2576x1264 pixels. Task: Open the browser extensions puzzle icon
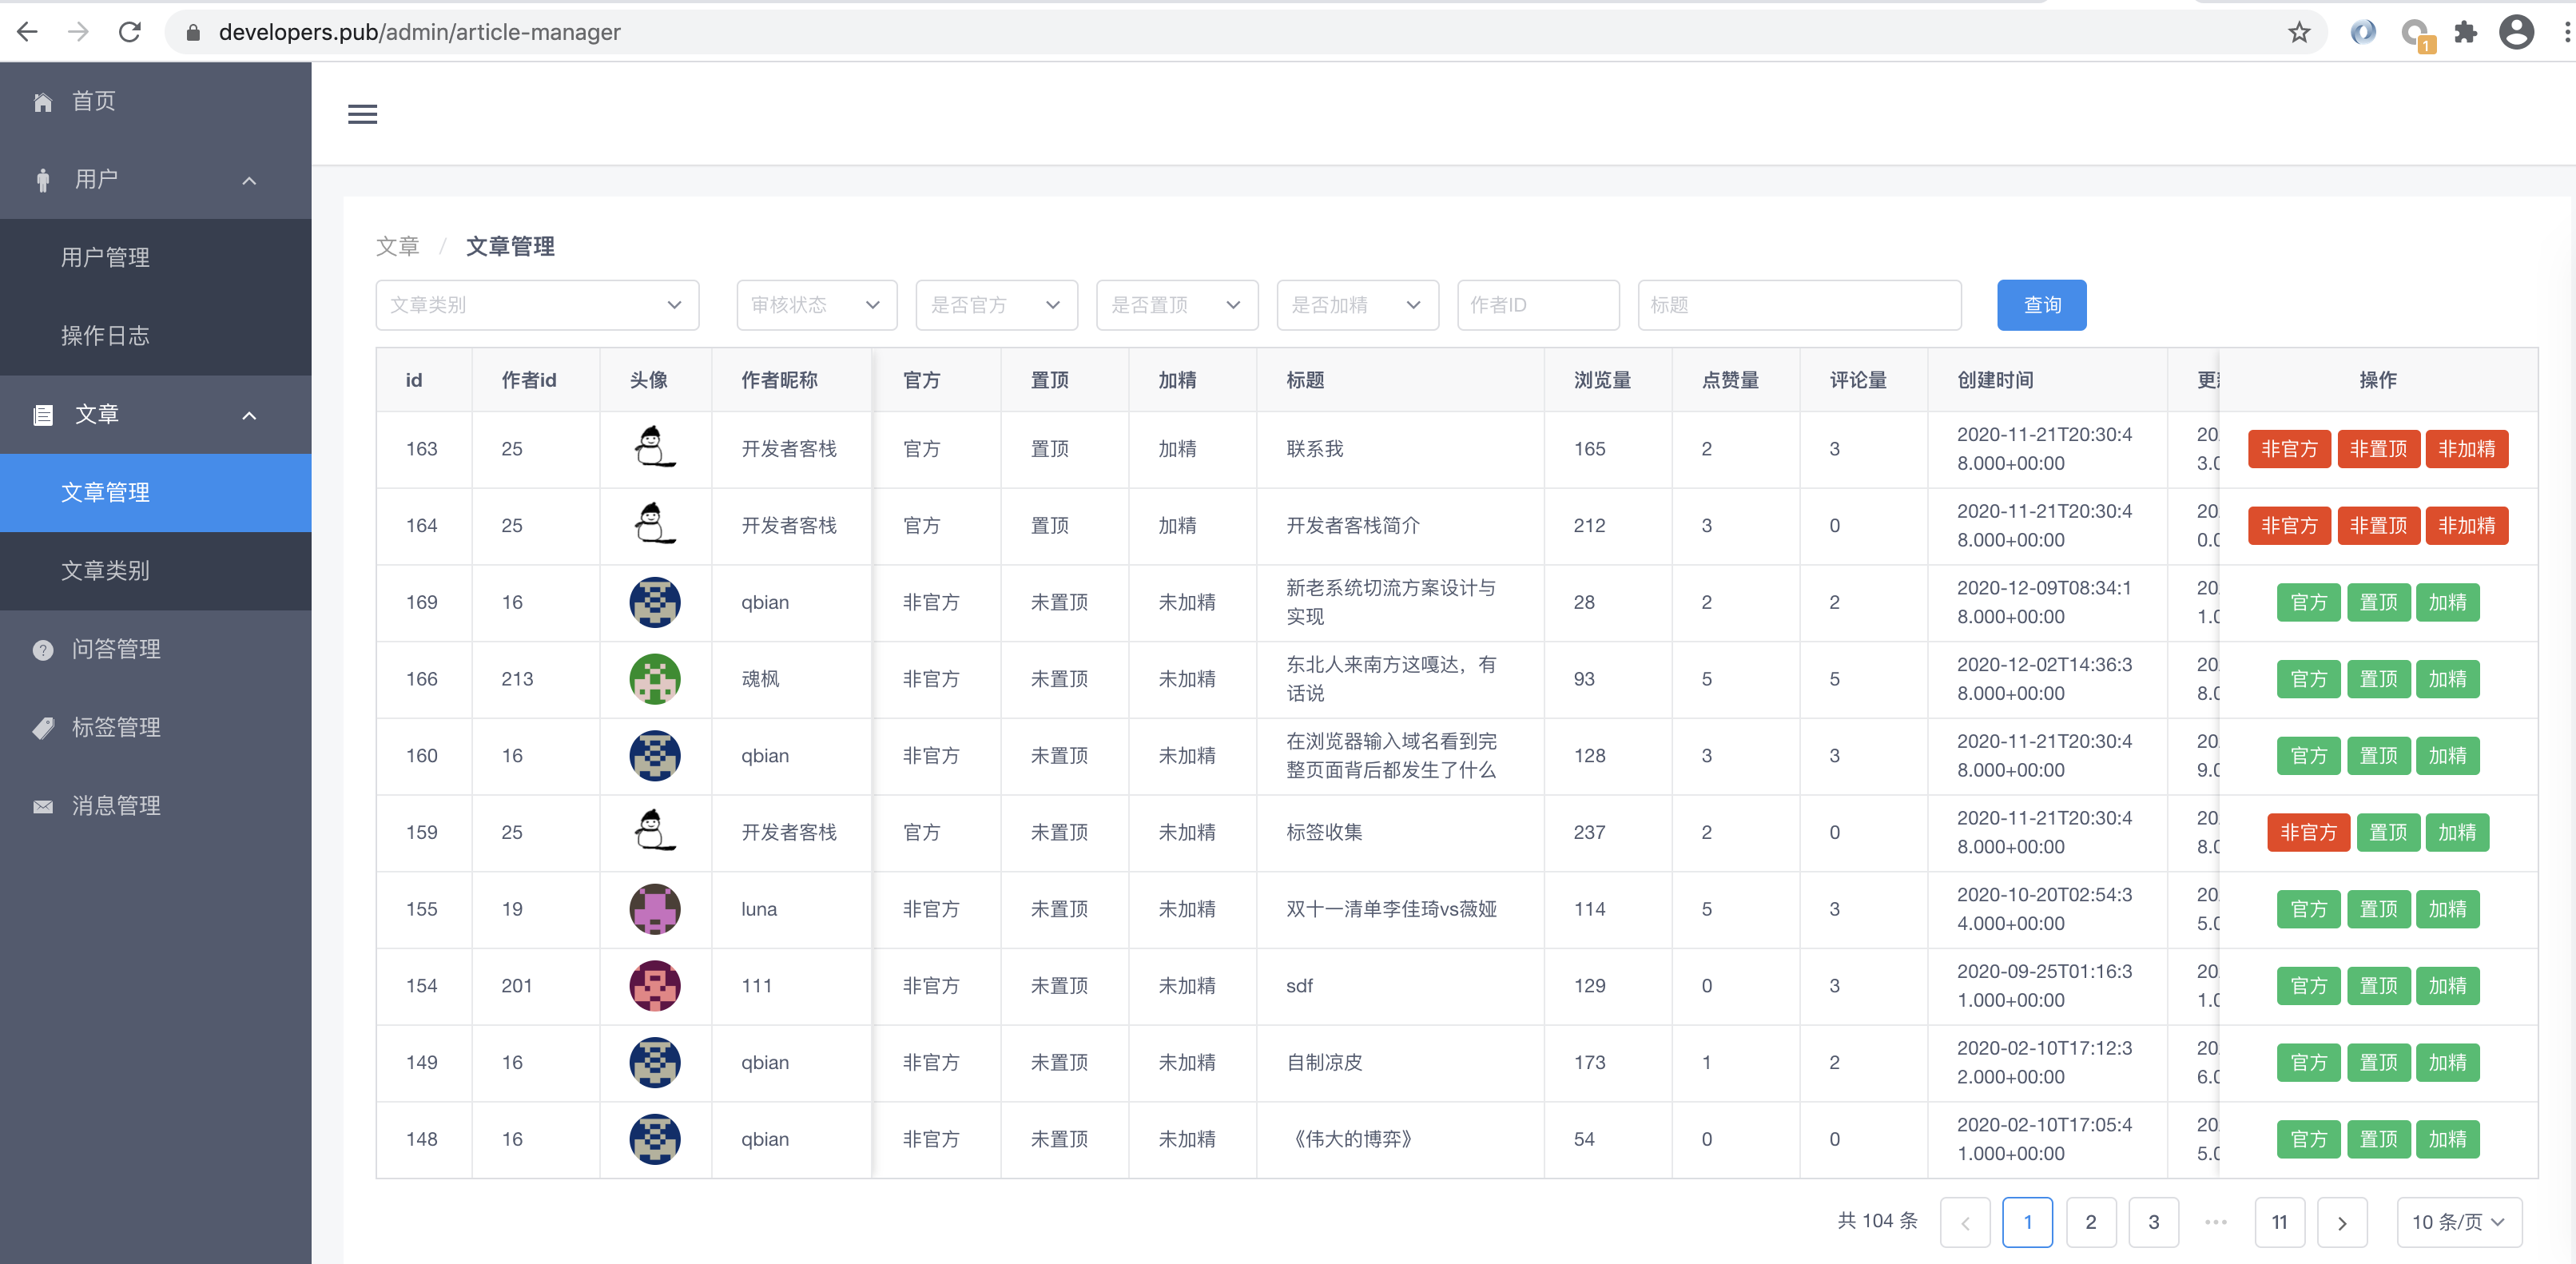[2466, 32]
